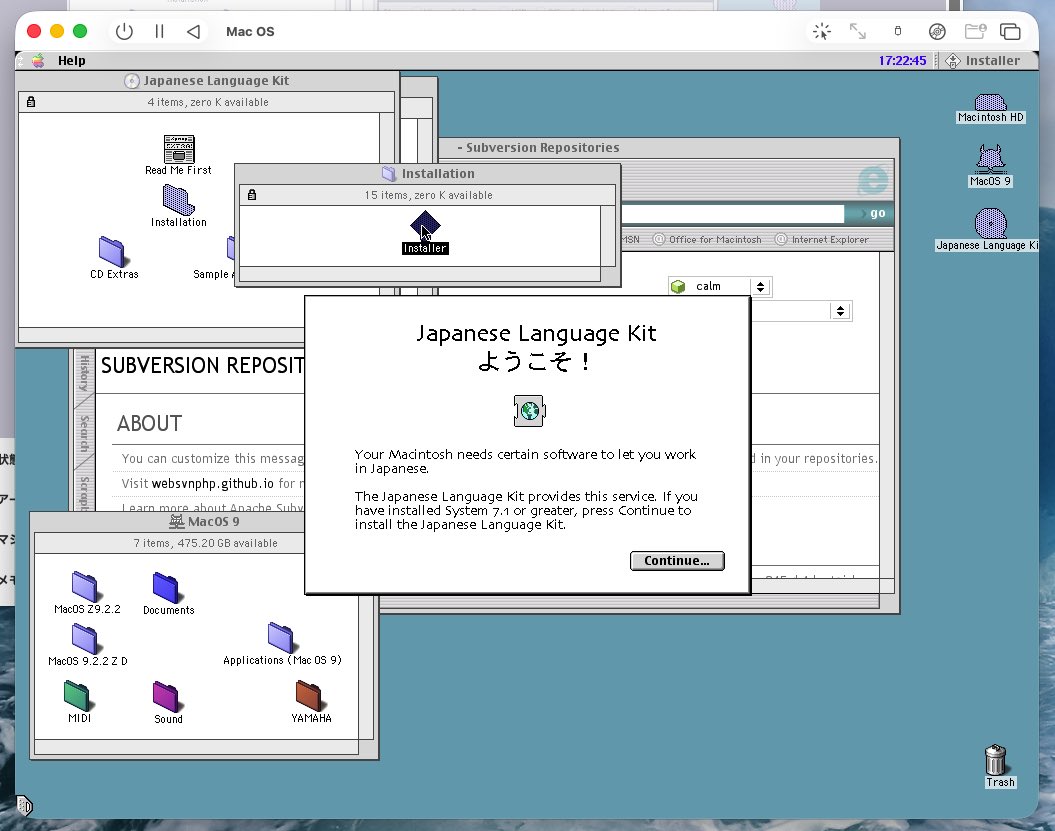
Task: Click the emulator power button
Action: pyautogui.click(x=124, y=32)
